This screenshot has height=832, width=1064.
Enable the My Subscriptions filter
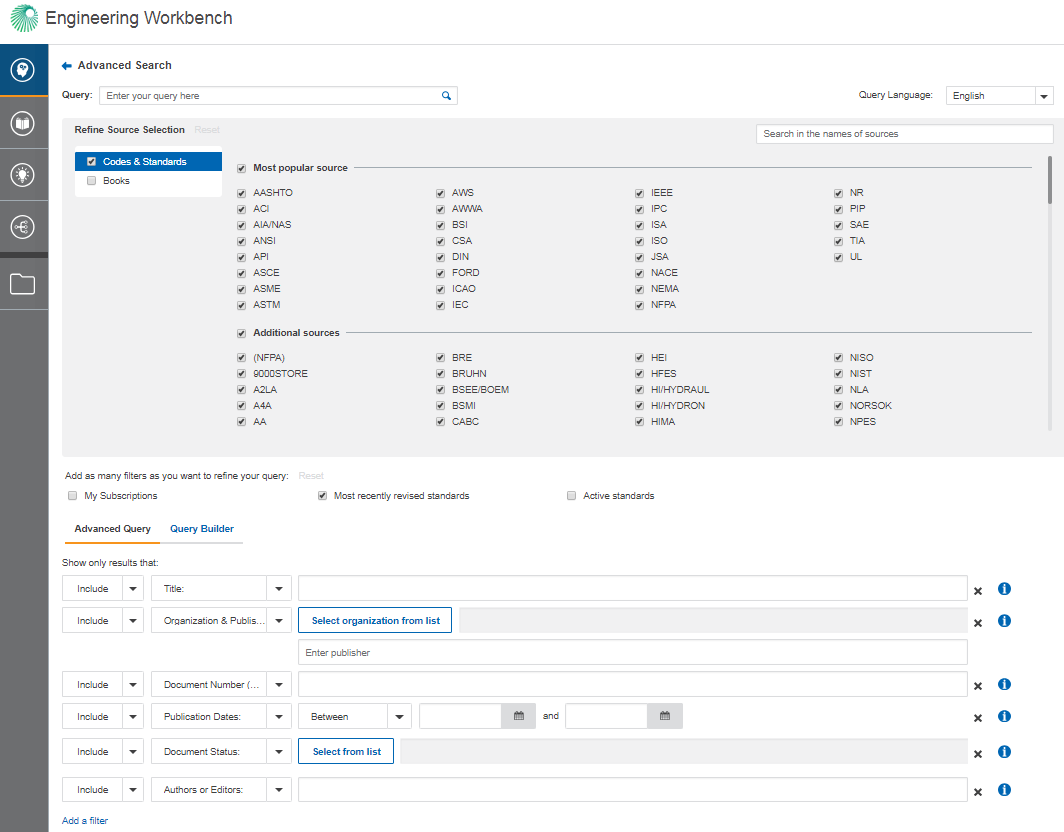point(73,496)
